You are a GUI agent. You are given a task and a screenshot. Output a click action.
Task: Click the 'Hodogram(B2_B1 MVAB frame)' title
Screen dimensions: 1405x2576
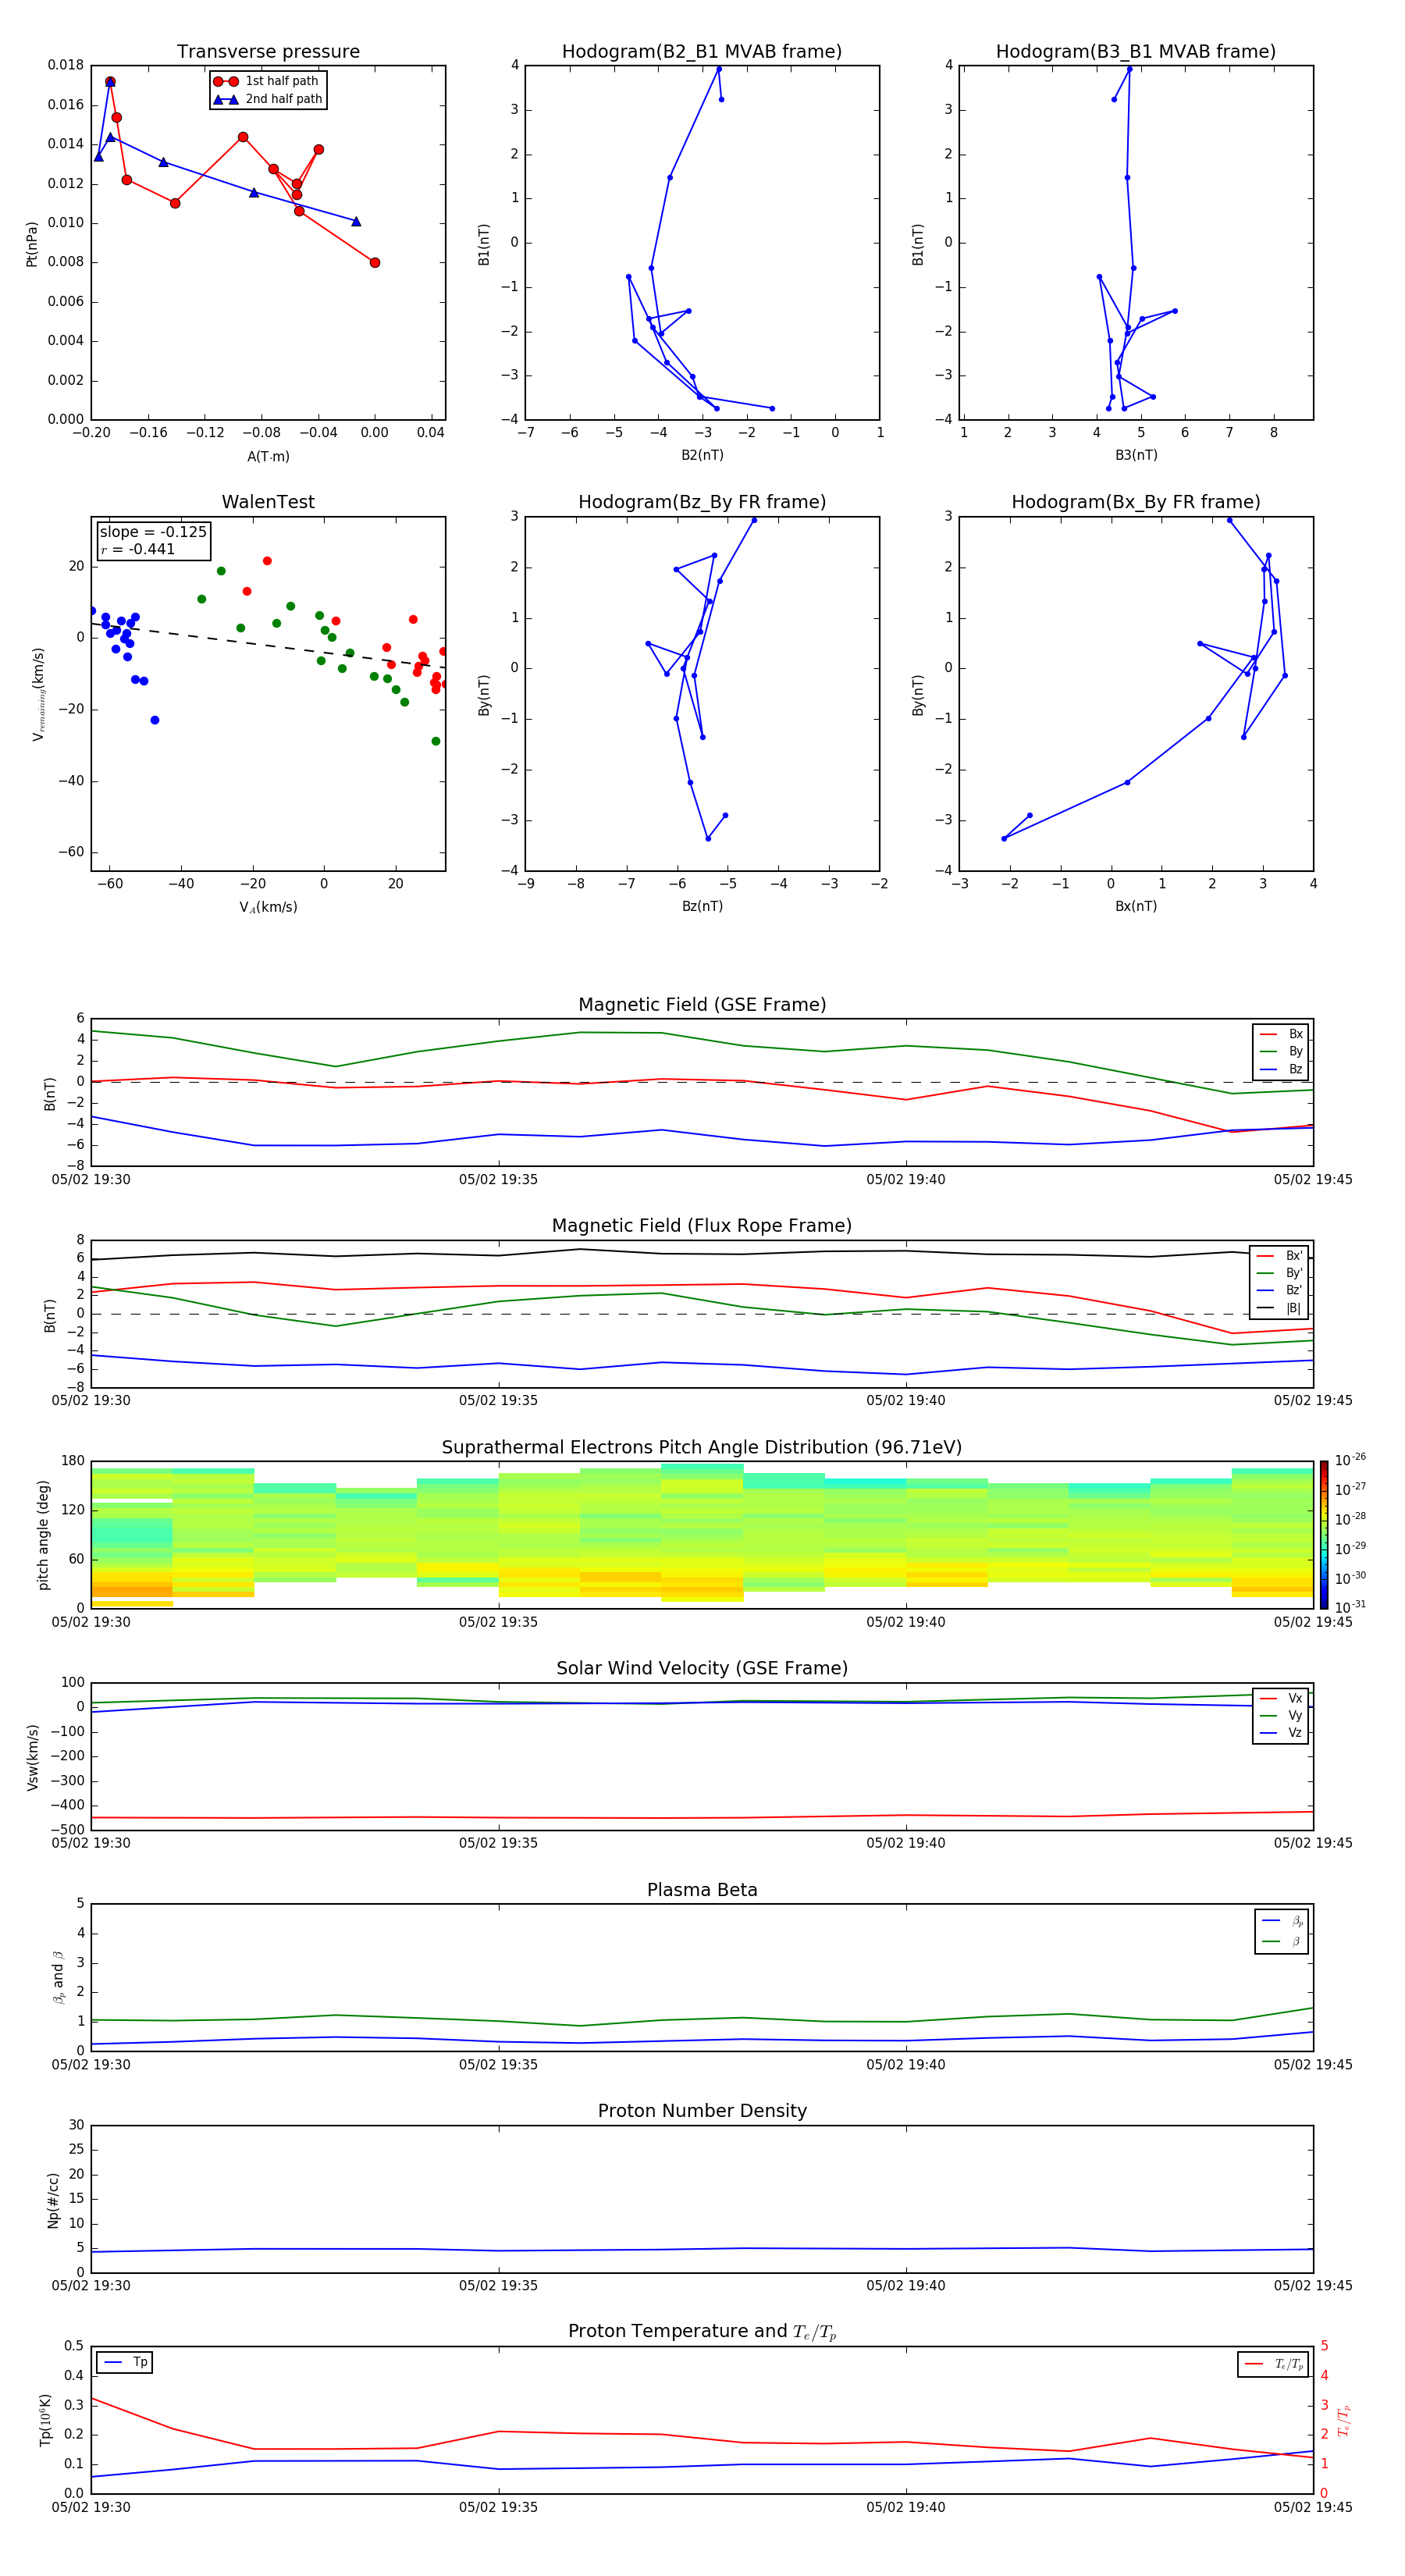click(x=702, y=52)
